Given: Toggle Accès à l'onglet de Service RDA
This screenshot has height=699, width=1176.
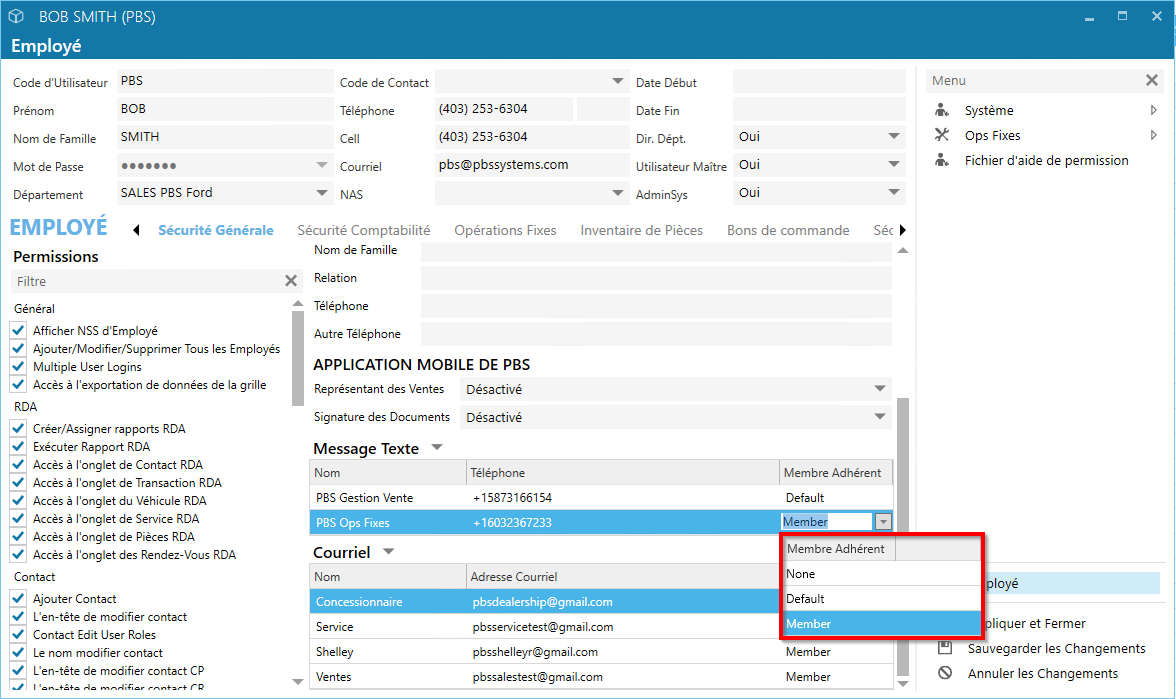Looking at the screenshot, I should tap(18, 518).
